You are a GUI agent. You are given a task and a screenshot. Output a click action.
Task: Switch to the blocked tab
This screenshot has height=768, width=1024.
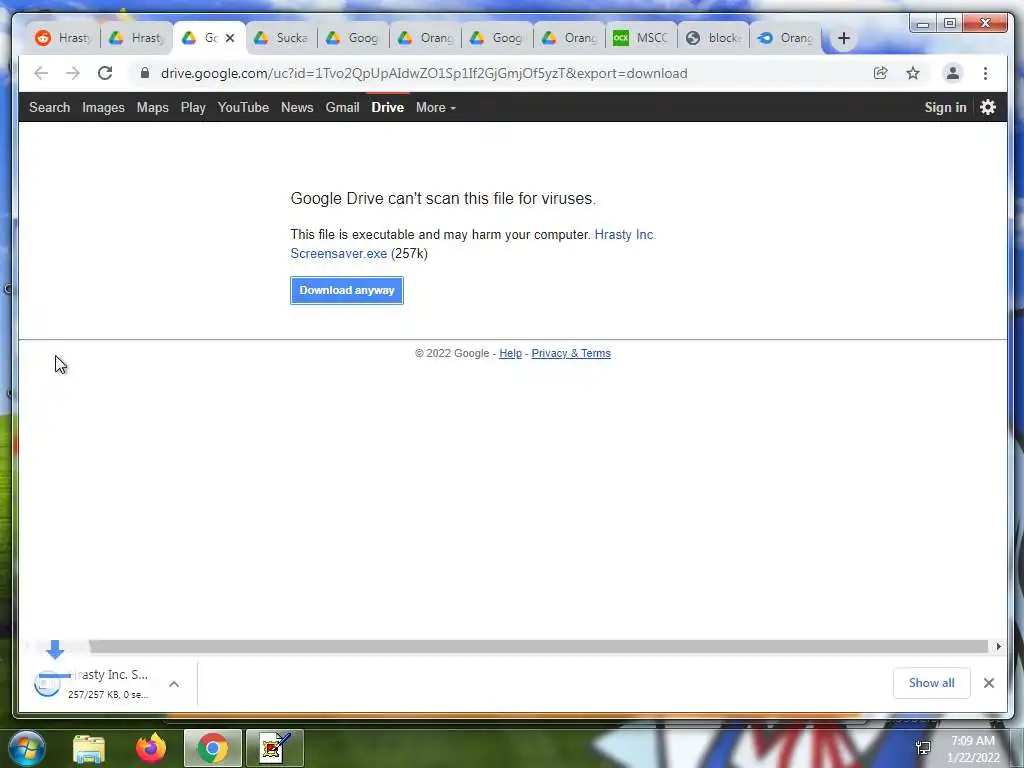[713, 38]
